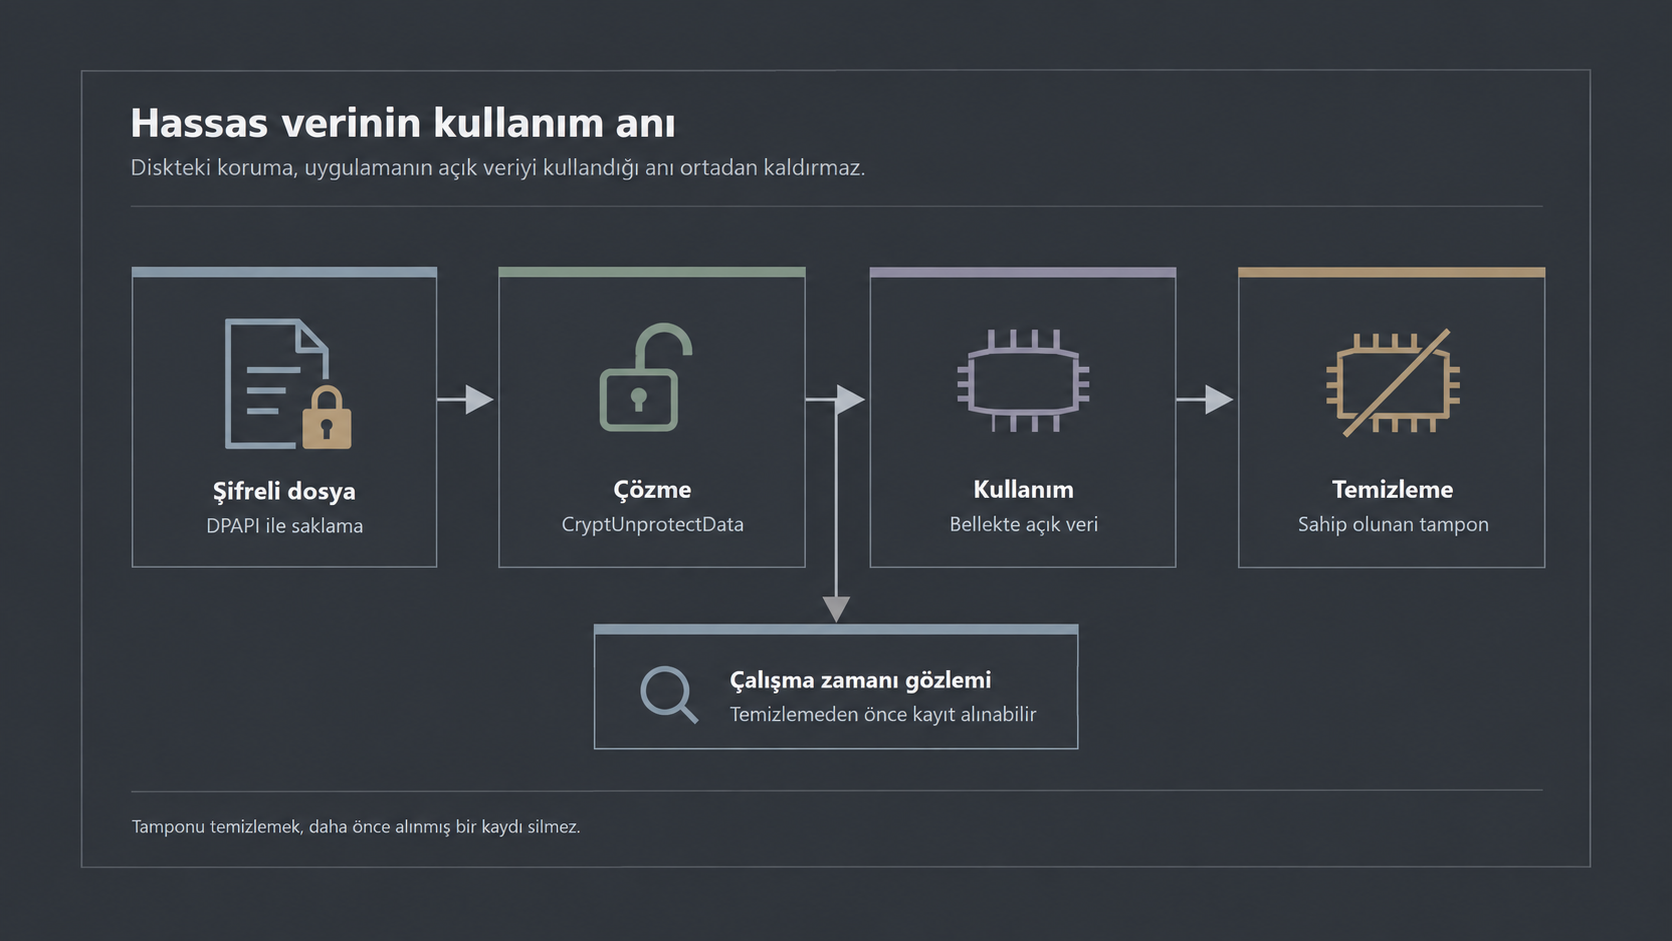This screenshot has height=941, width=1672.
Task: Click the Kullanım heading
Action: coord(1023,489)
